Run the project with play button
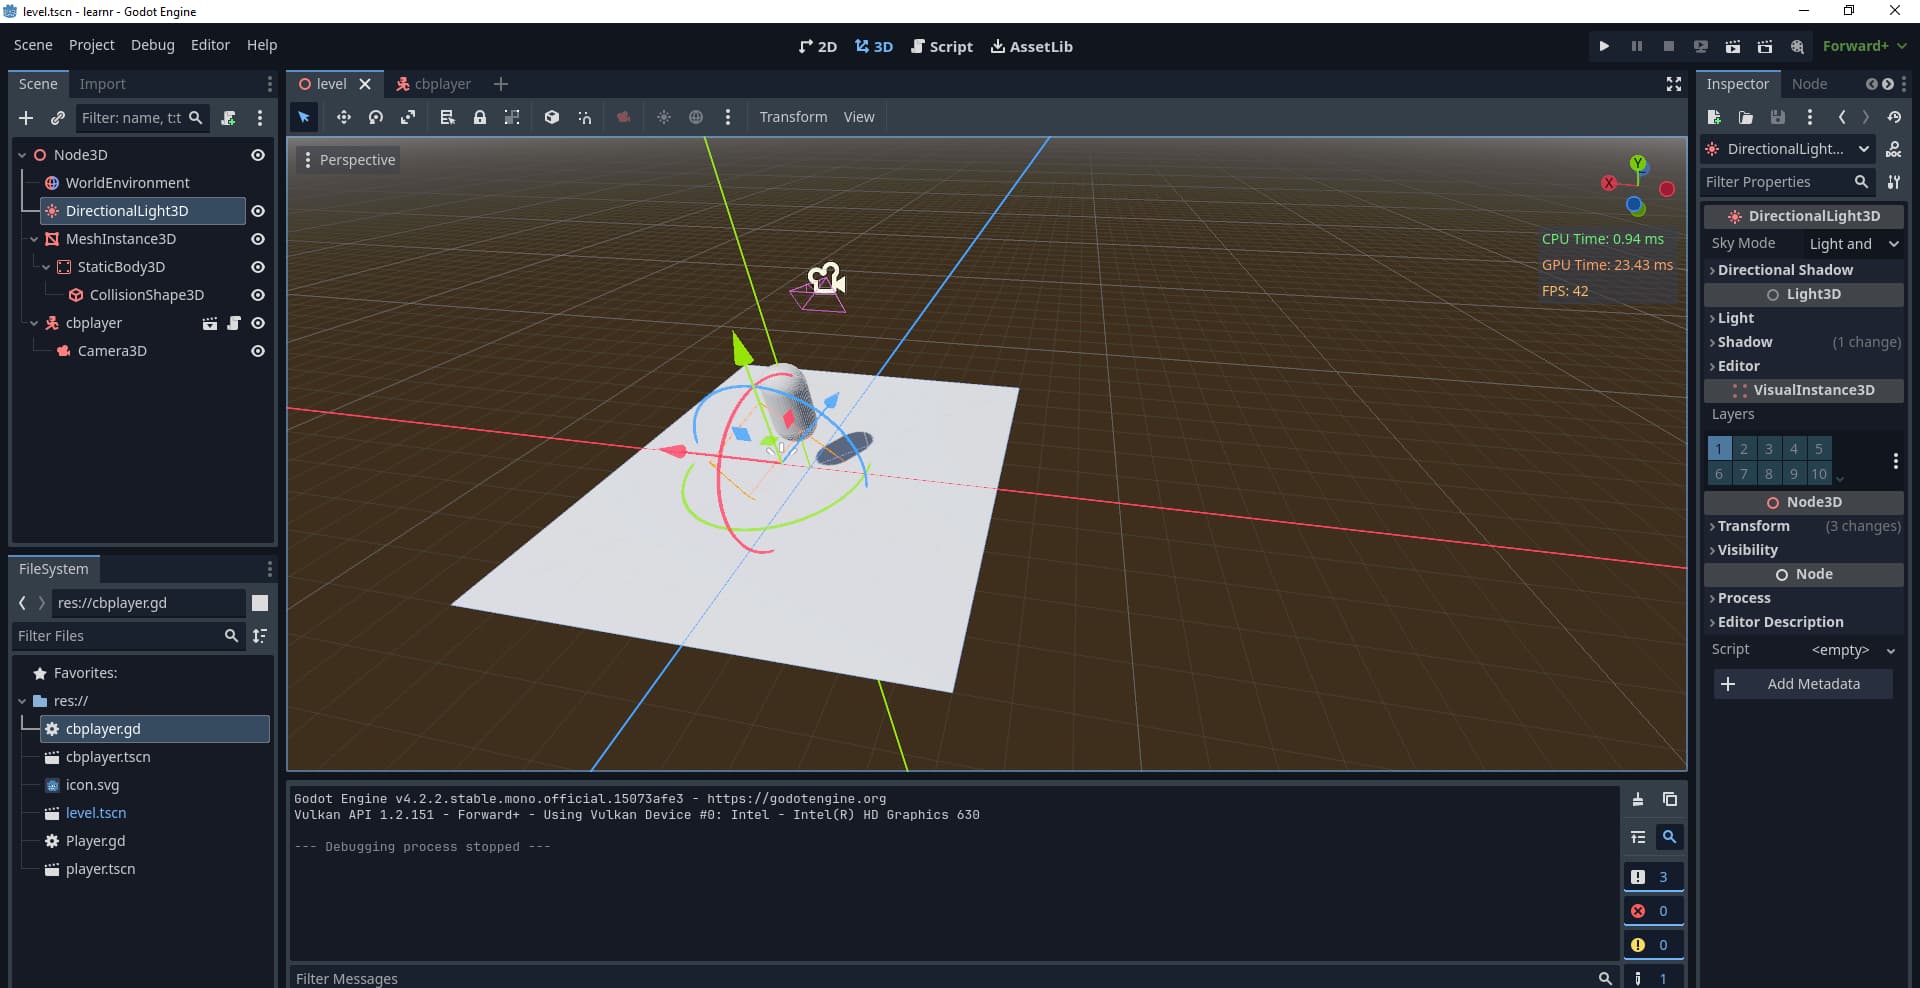 click(x=1604, y=46)
